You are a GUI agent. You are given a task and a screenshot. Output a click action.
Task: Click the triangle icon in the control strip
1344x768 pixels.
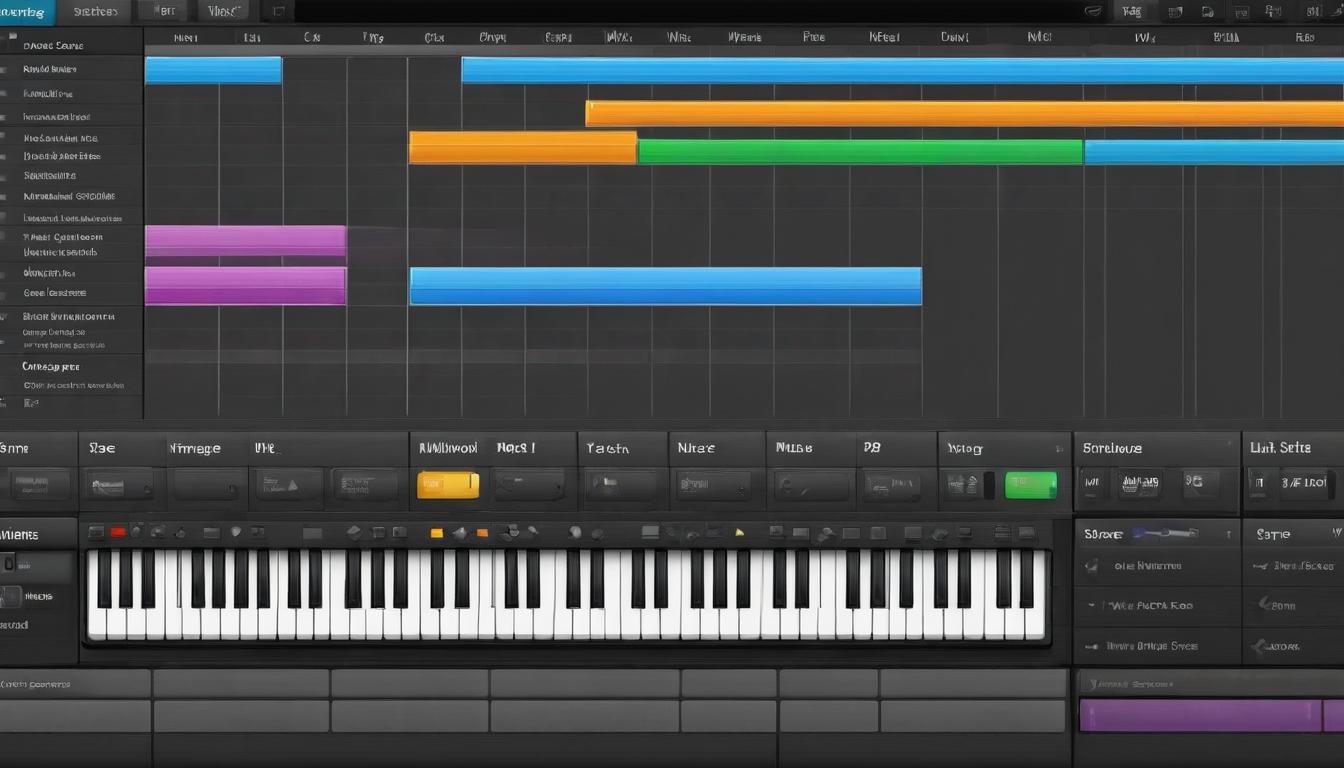[293, 485]
